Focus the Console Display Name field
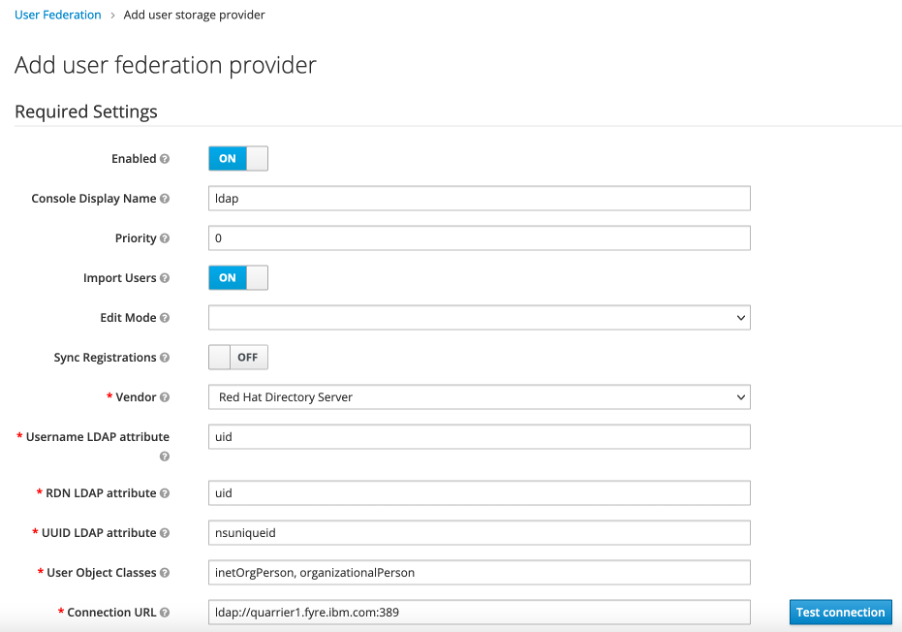This screenshot has height=632, width=902. tap(479, 198)
